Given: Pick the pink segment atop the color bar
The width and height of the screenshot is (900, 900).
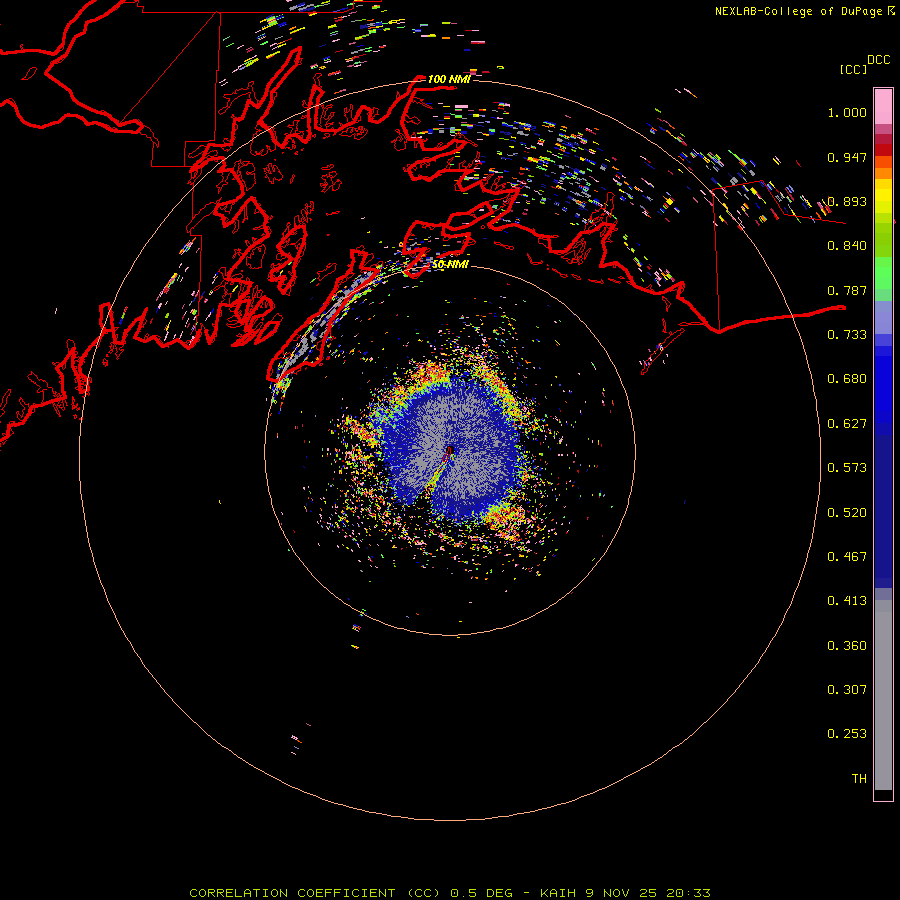Looking at the screenshot, I should point(883,107).
